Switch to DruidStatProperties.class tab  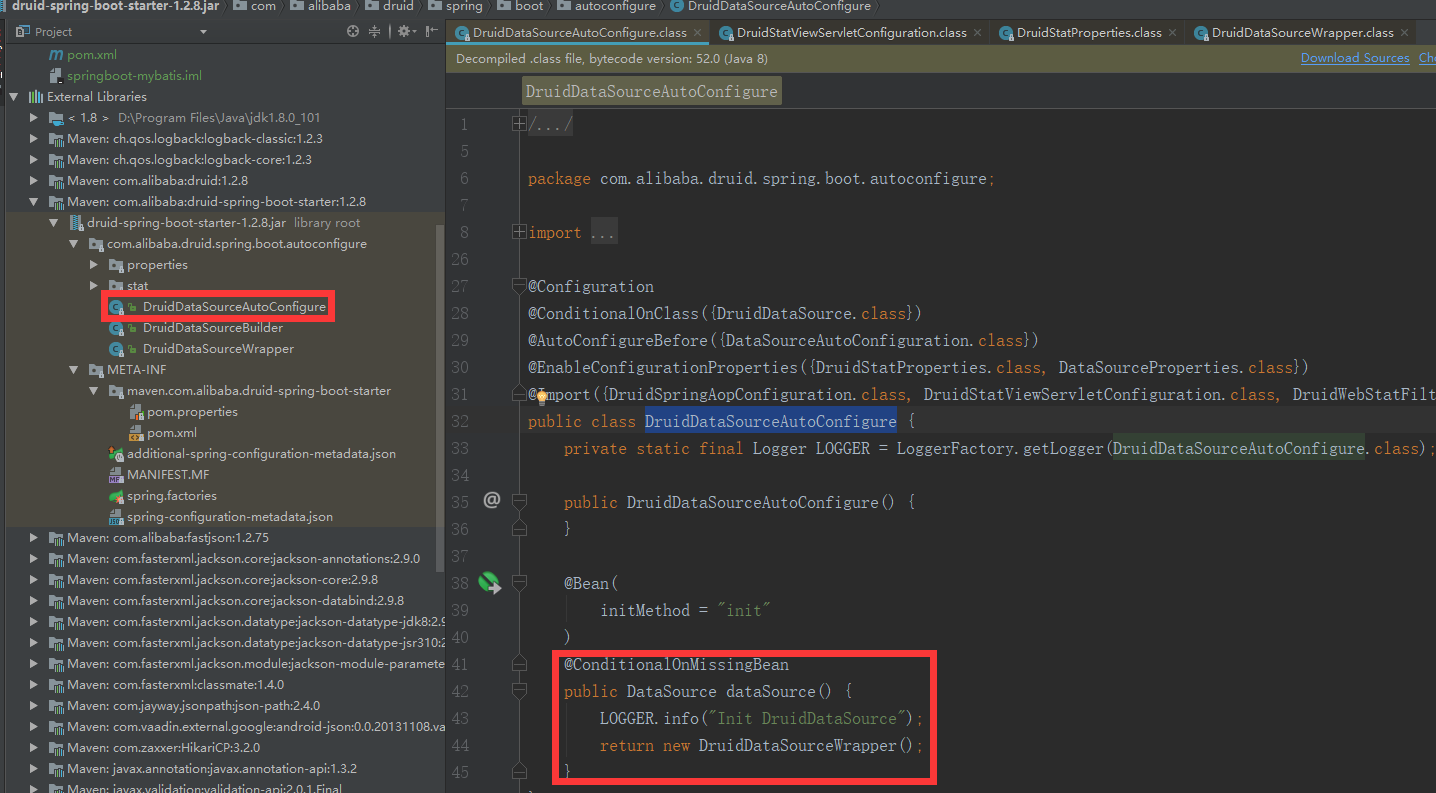[x=1089, y=33]
